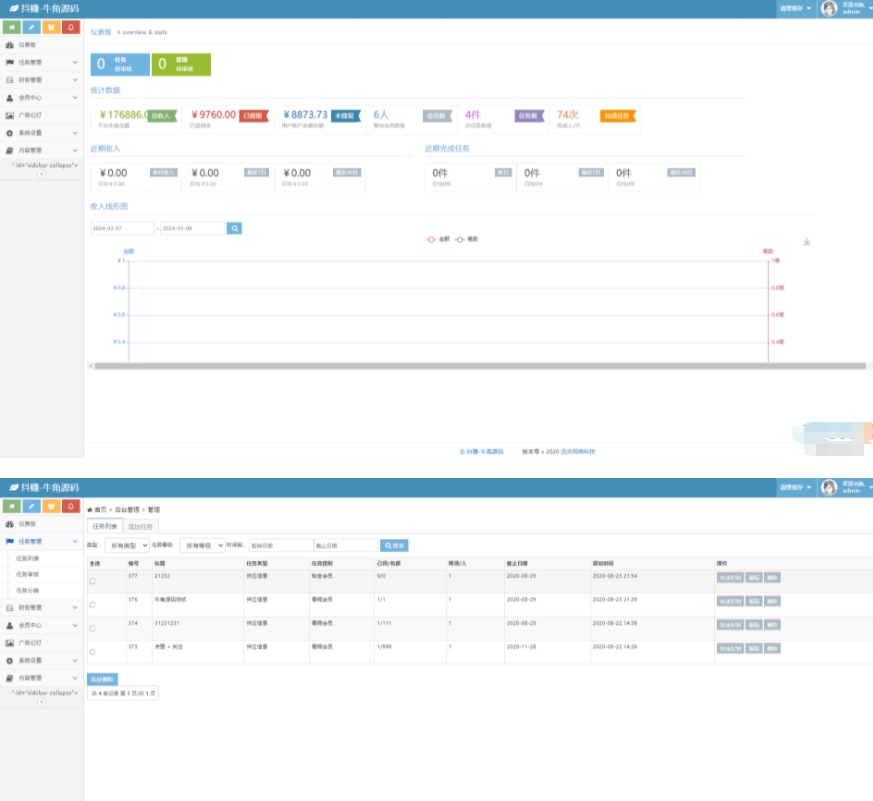Expand 财务管理 in the dashboard page sidebar
The height and width of the screenshot is (801, 873).
coord(41,80)
